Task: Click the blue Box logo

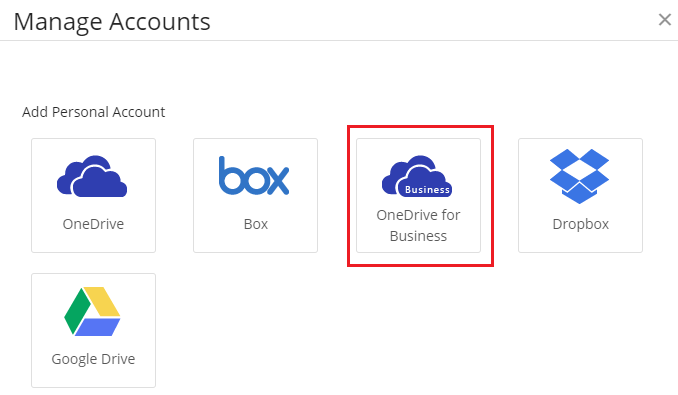Action: (254, 175)
